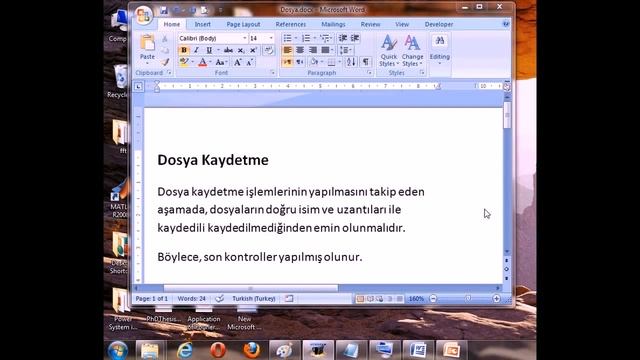
Task: Click macro recording icon in status bar
Action: [x=289, y=299]
